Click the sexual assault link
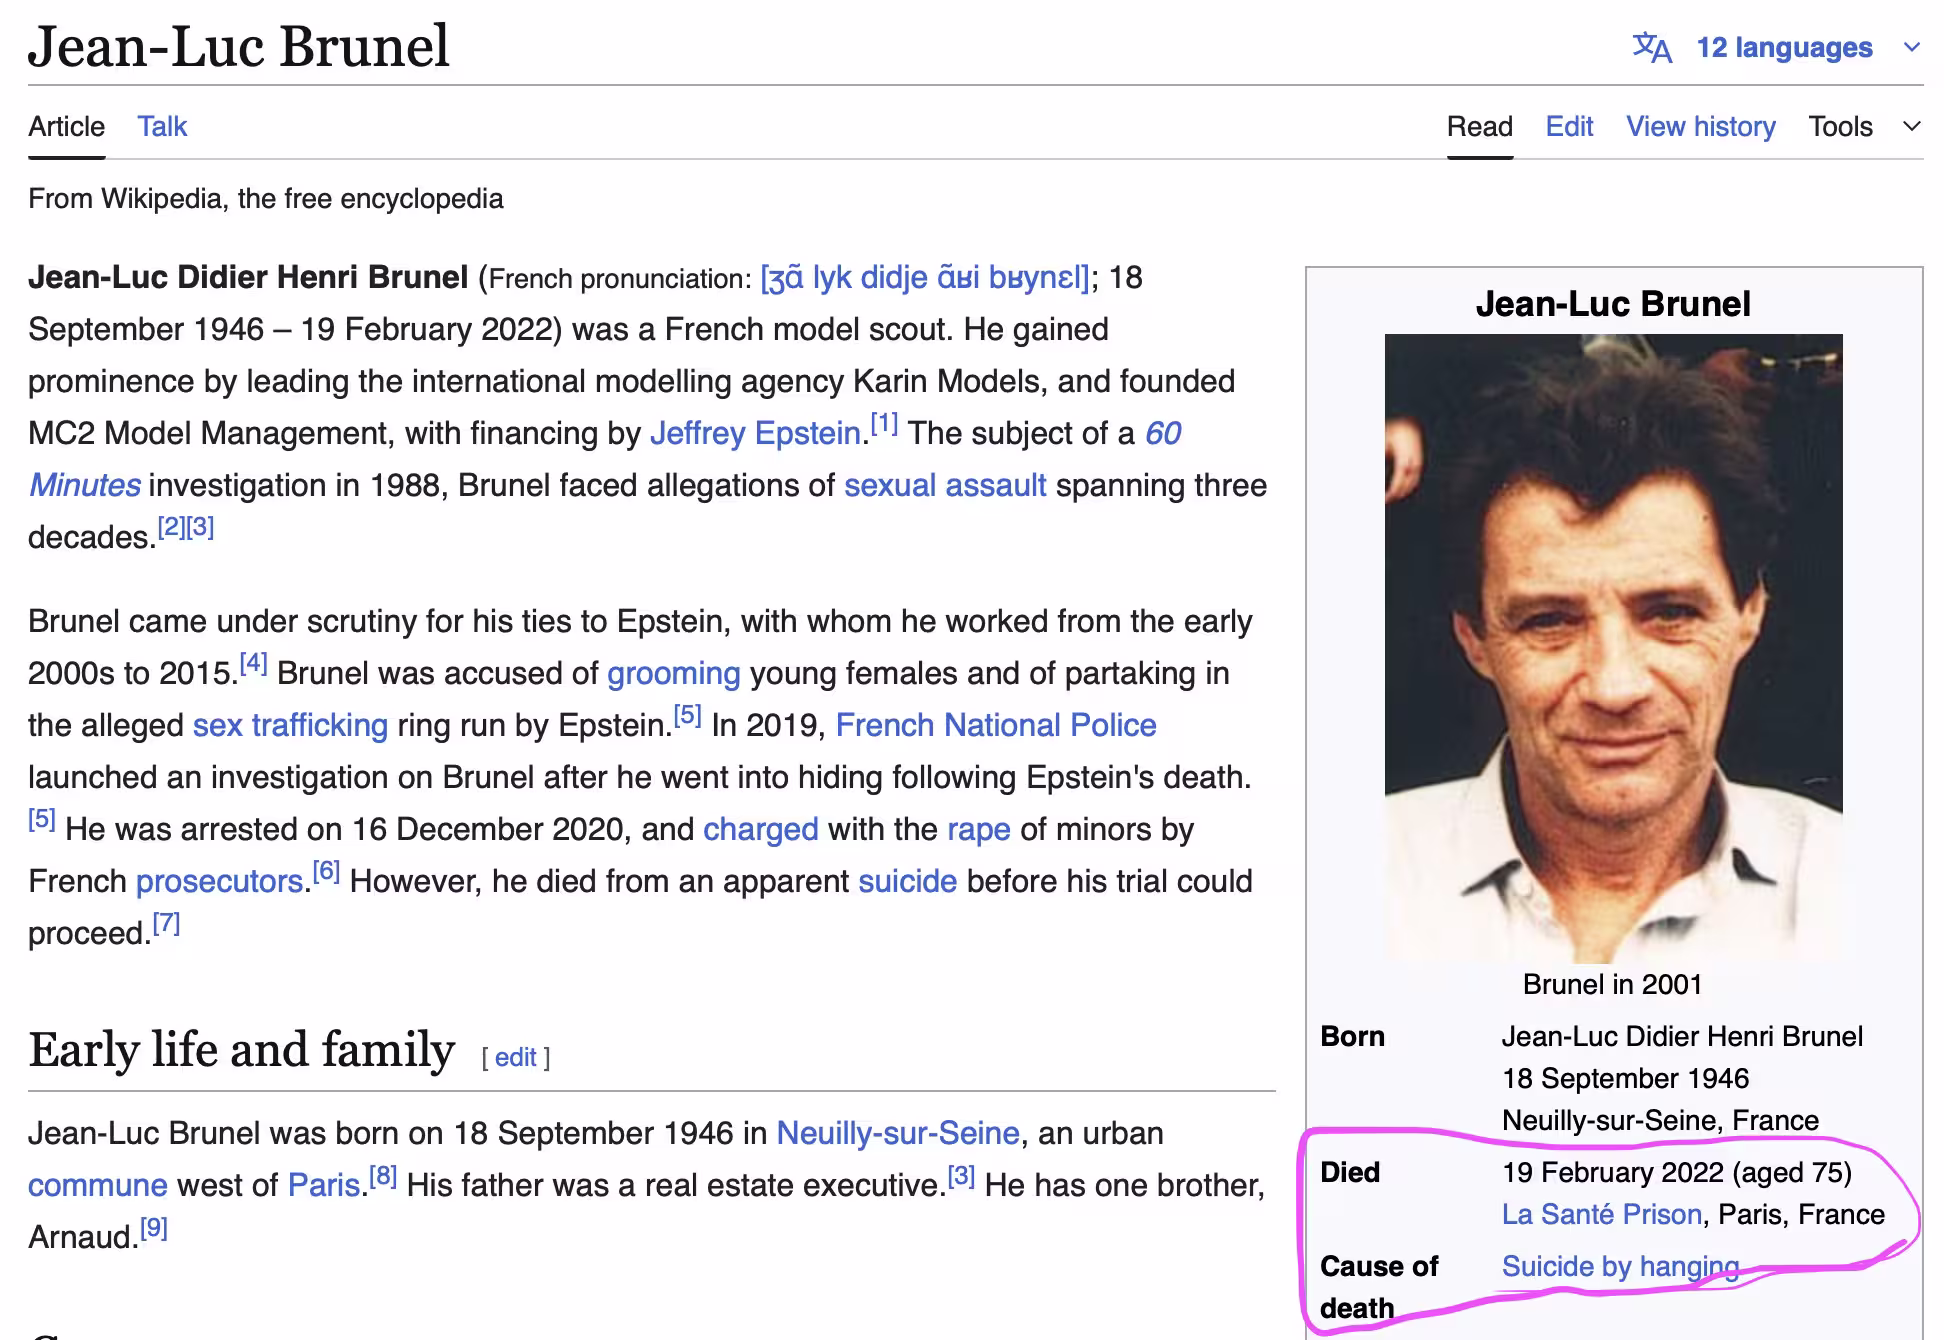The height and width of the screenshot is (1340, 1944). 945,485
